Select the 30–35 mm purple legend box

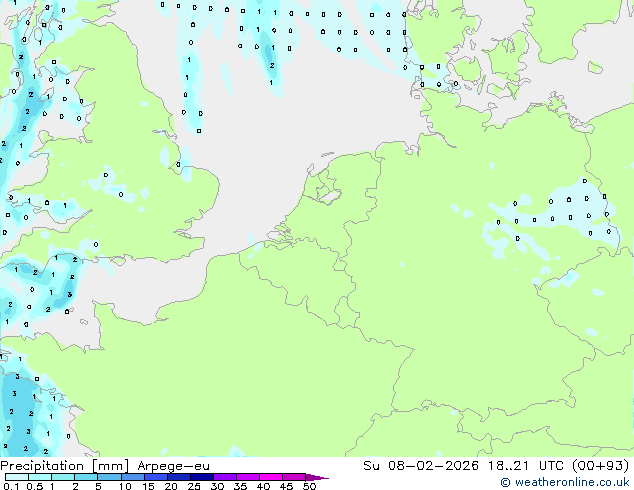click(x=225, y=477)
